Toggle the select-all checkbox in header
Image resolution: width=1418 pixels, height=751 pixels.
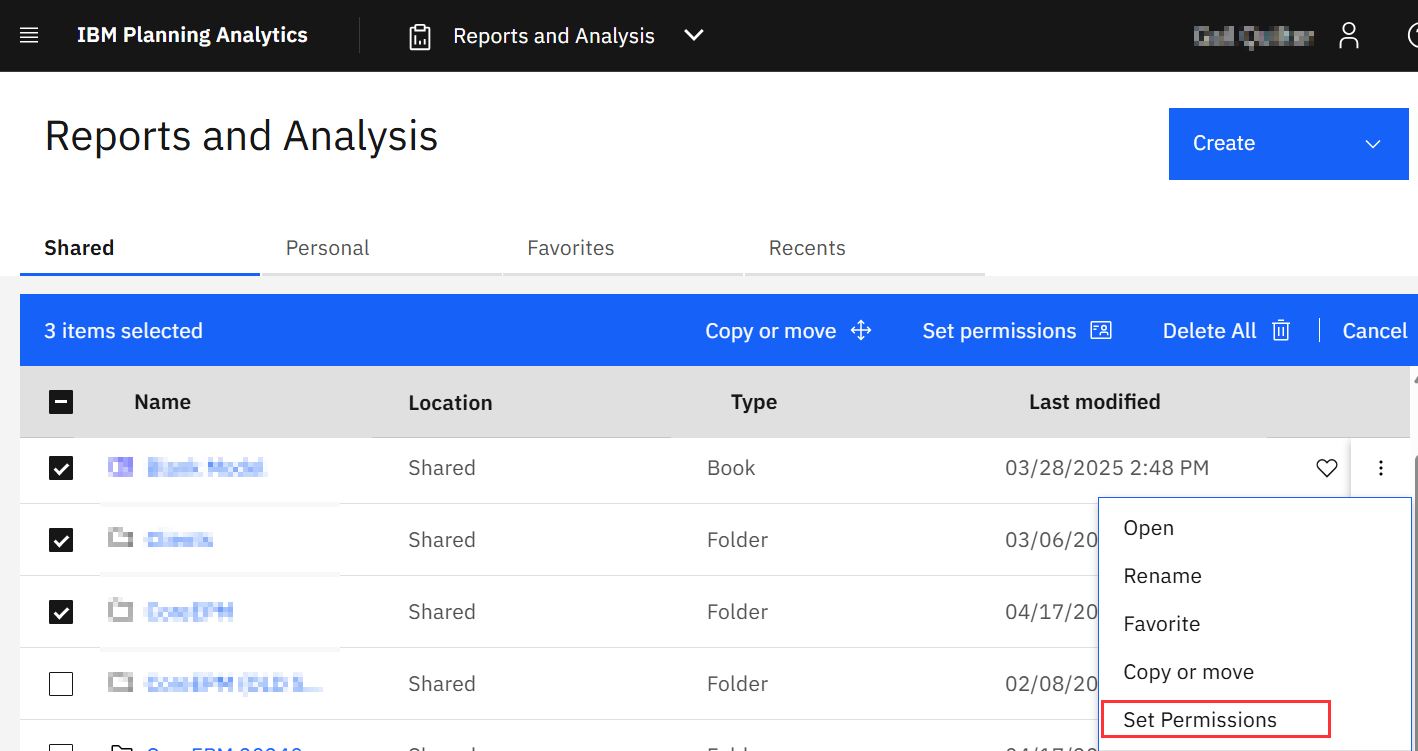pos(61,402)
